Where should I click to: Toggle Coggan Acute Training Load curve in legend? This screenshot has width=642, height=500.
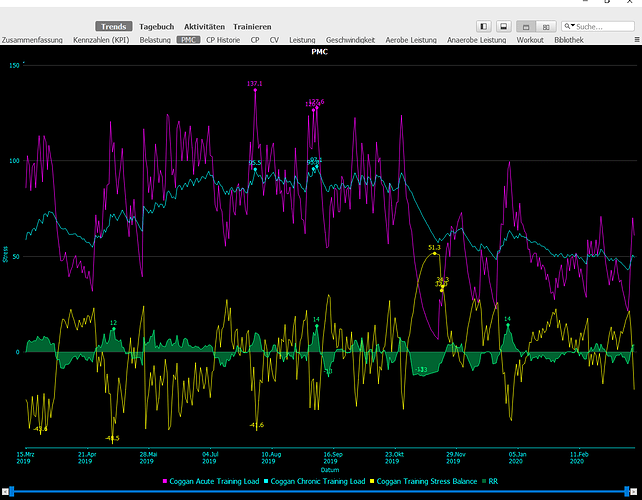pyautogui.click(x=211, y=481)
